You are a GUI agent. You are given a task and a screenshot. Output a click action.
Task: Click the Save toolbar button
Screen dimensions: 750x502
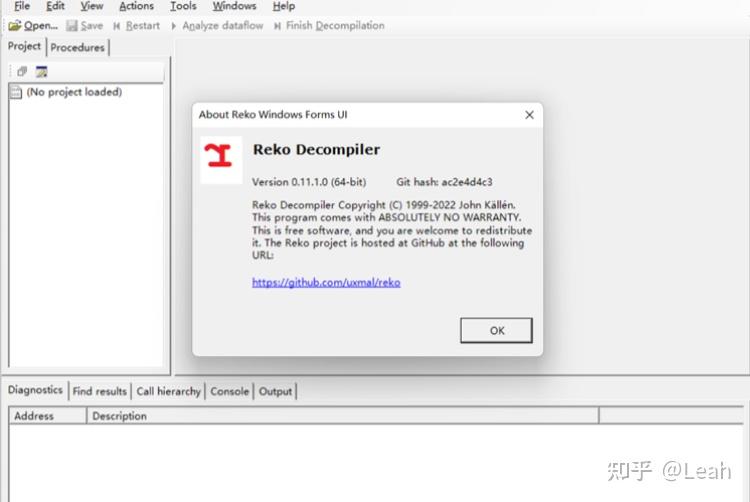[85, 25]
